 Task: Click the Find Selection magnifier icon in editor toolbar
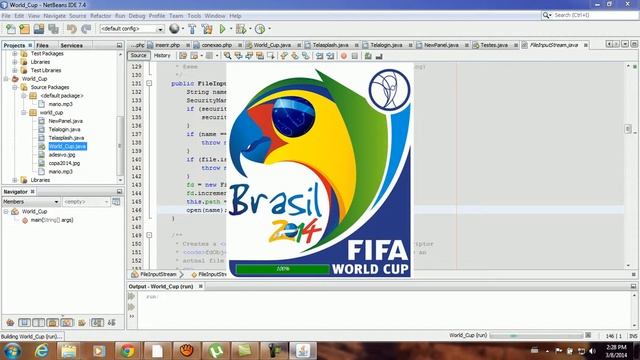click(x=227, y=56)
